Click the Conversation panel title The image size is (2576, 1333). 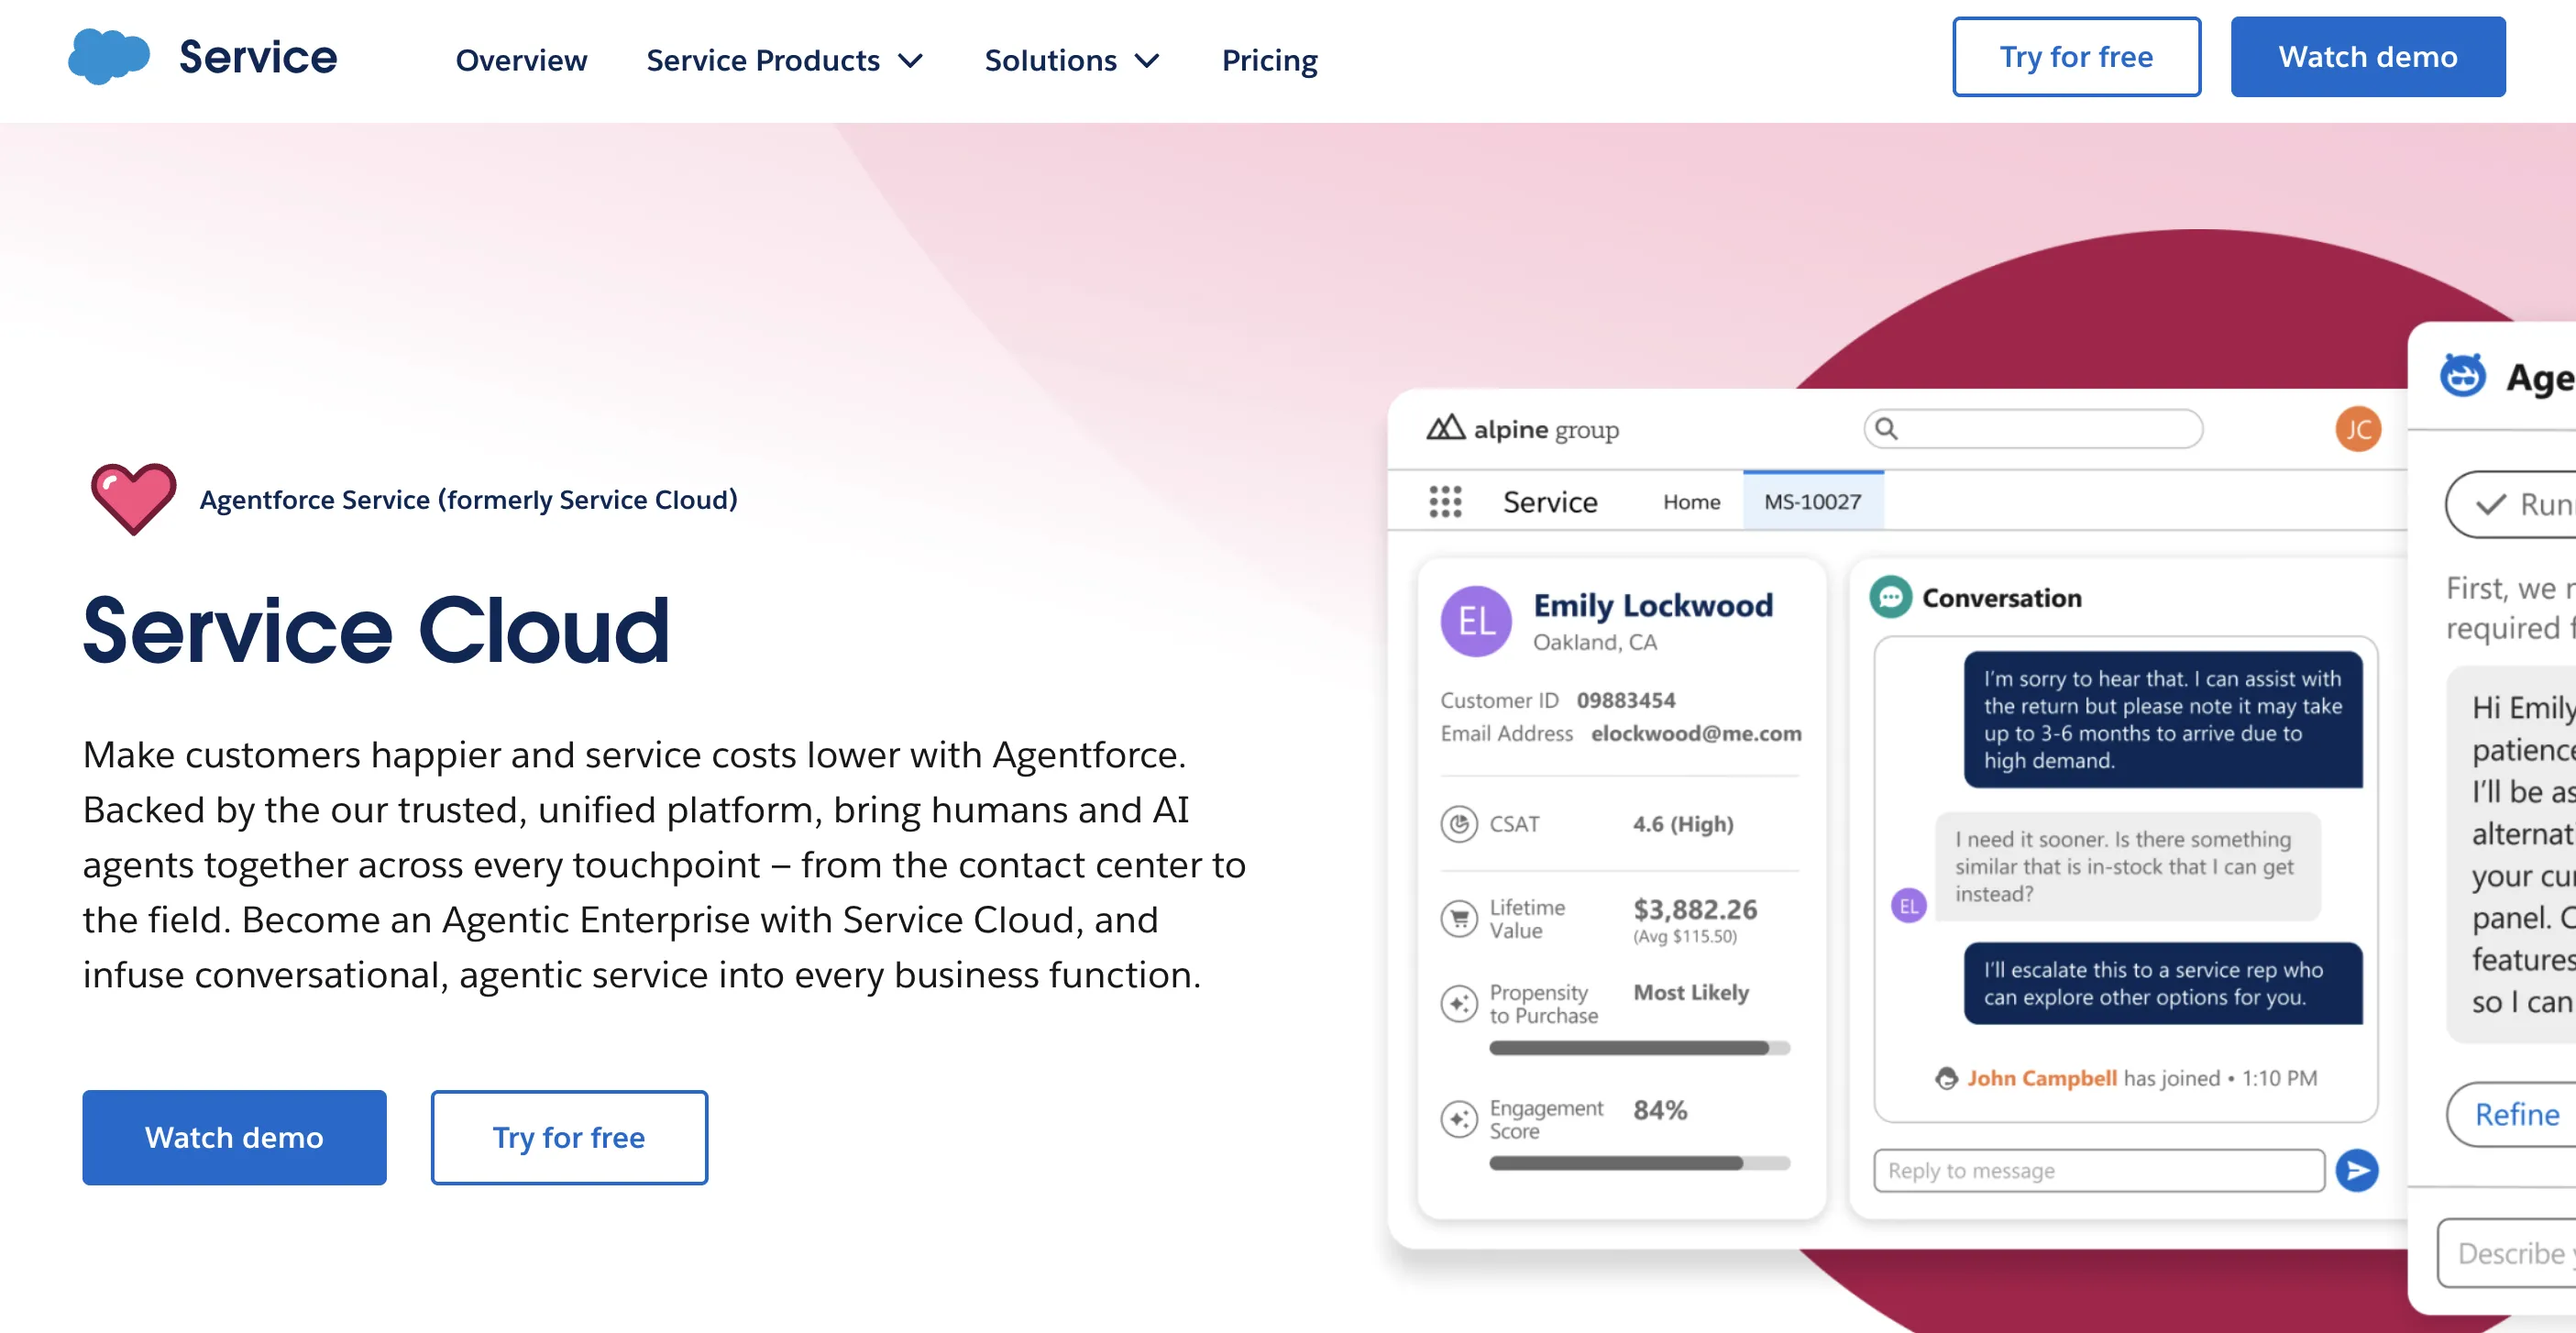tap(2002, 597)
